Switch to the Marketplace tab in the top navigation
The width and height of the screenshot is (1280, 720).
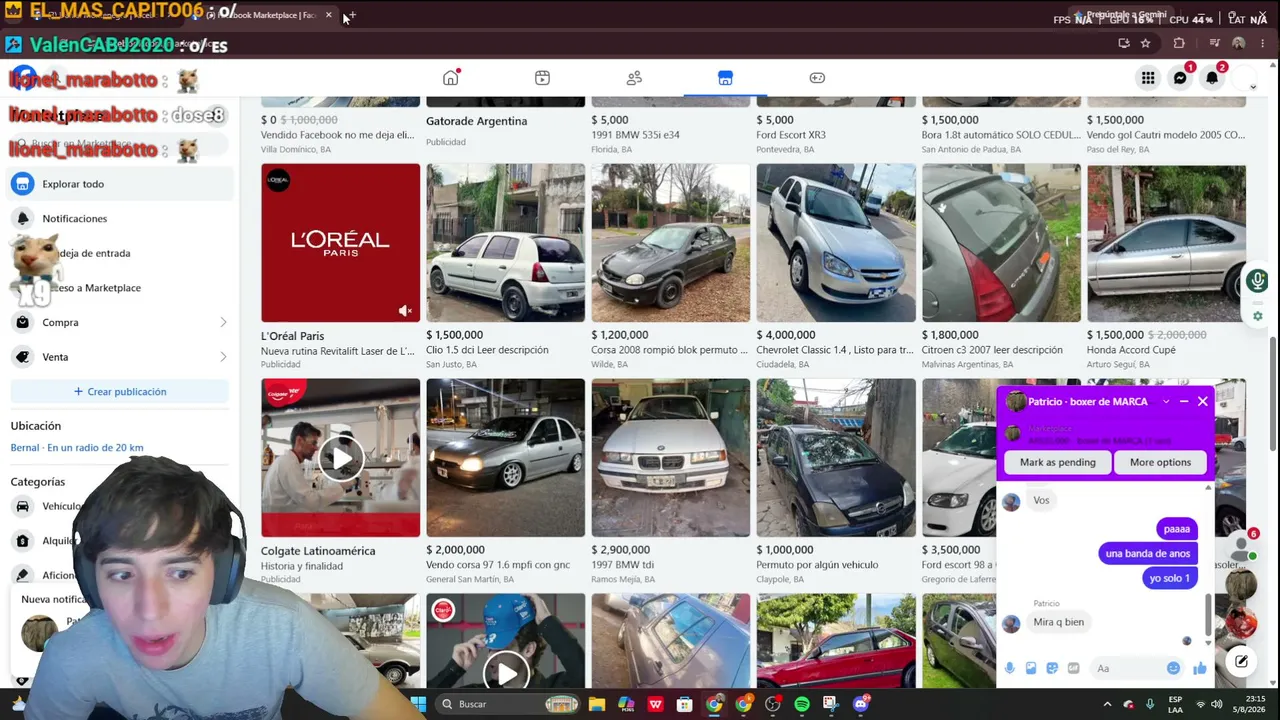(725, 78)
